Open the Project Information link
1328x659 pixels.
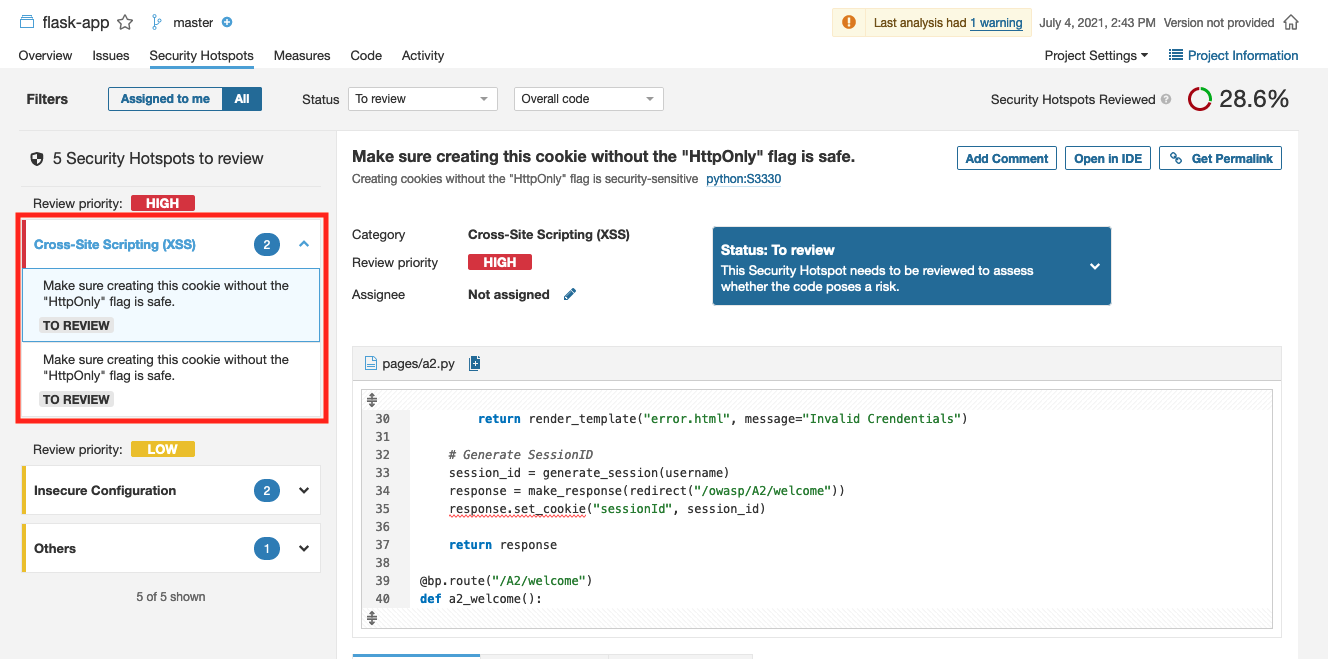tap(1243, 55)
